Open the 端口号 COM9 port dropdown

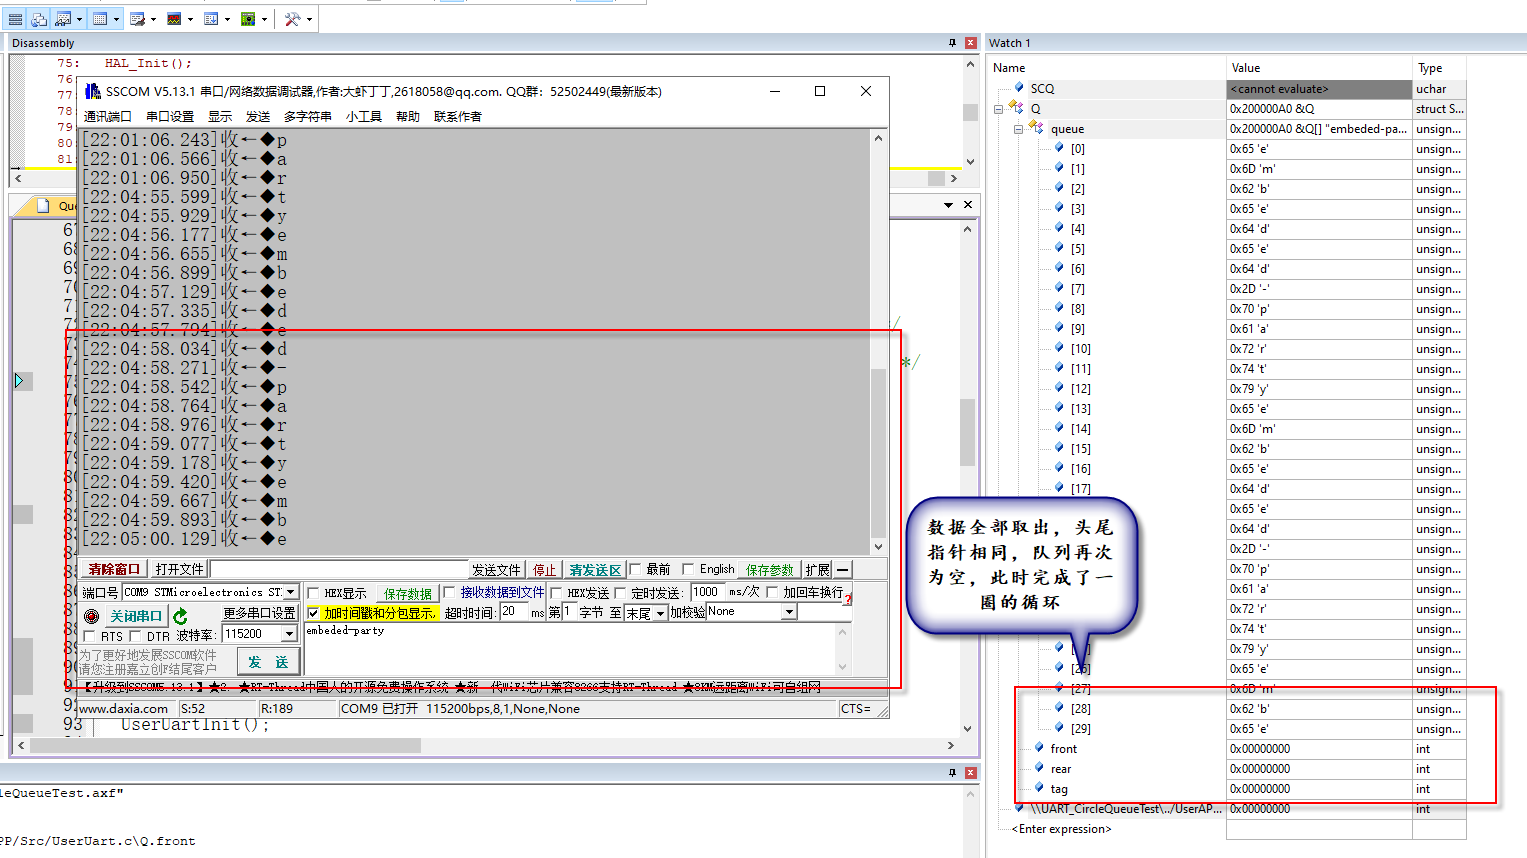290,592
